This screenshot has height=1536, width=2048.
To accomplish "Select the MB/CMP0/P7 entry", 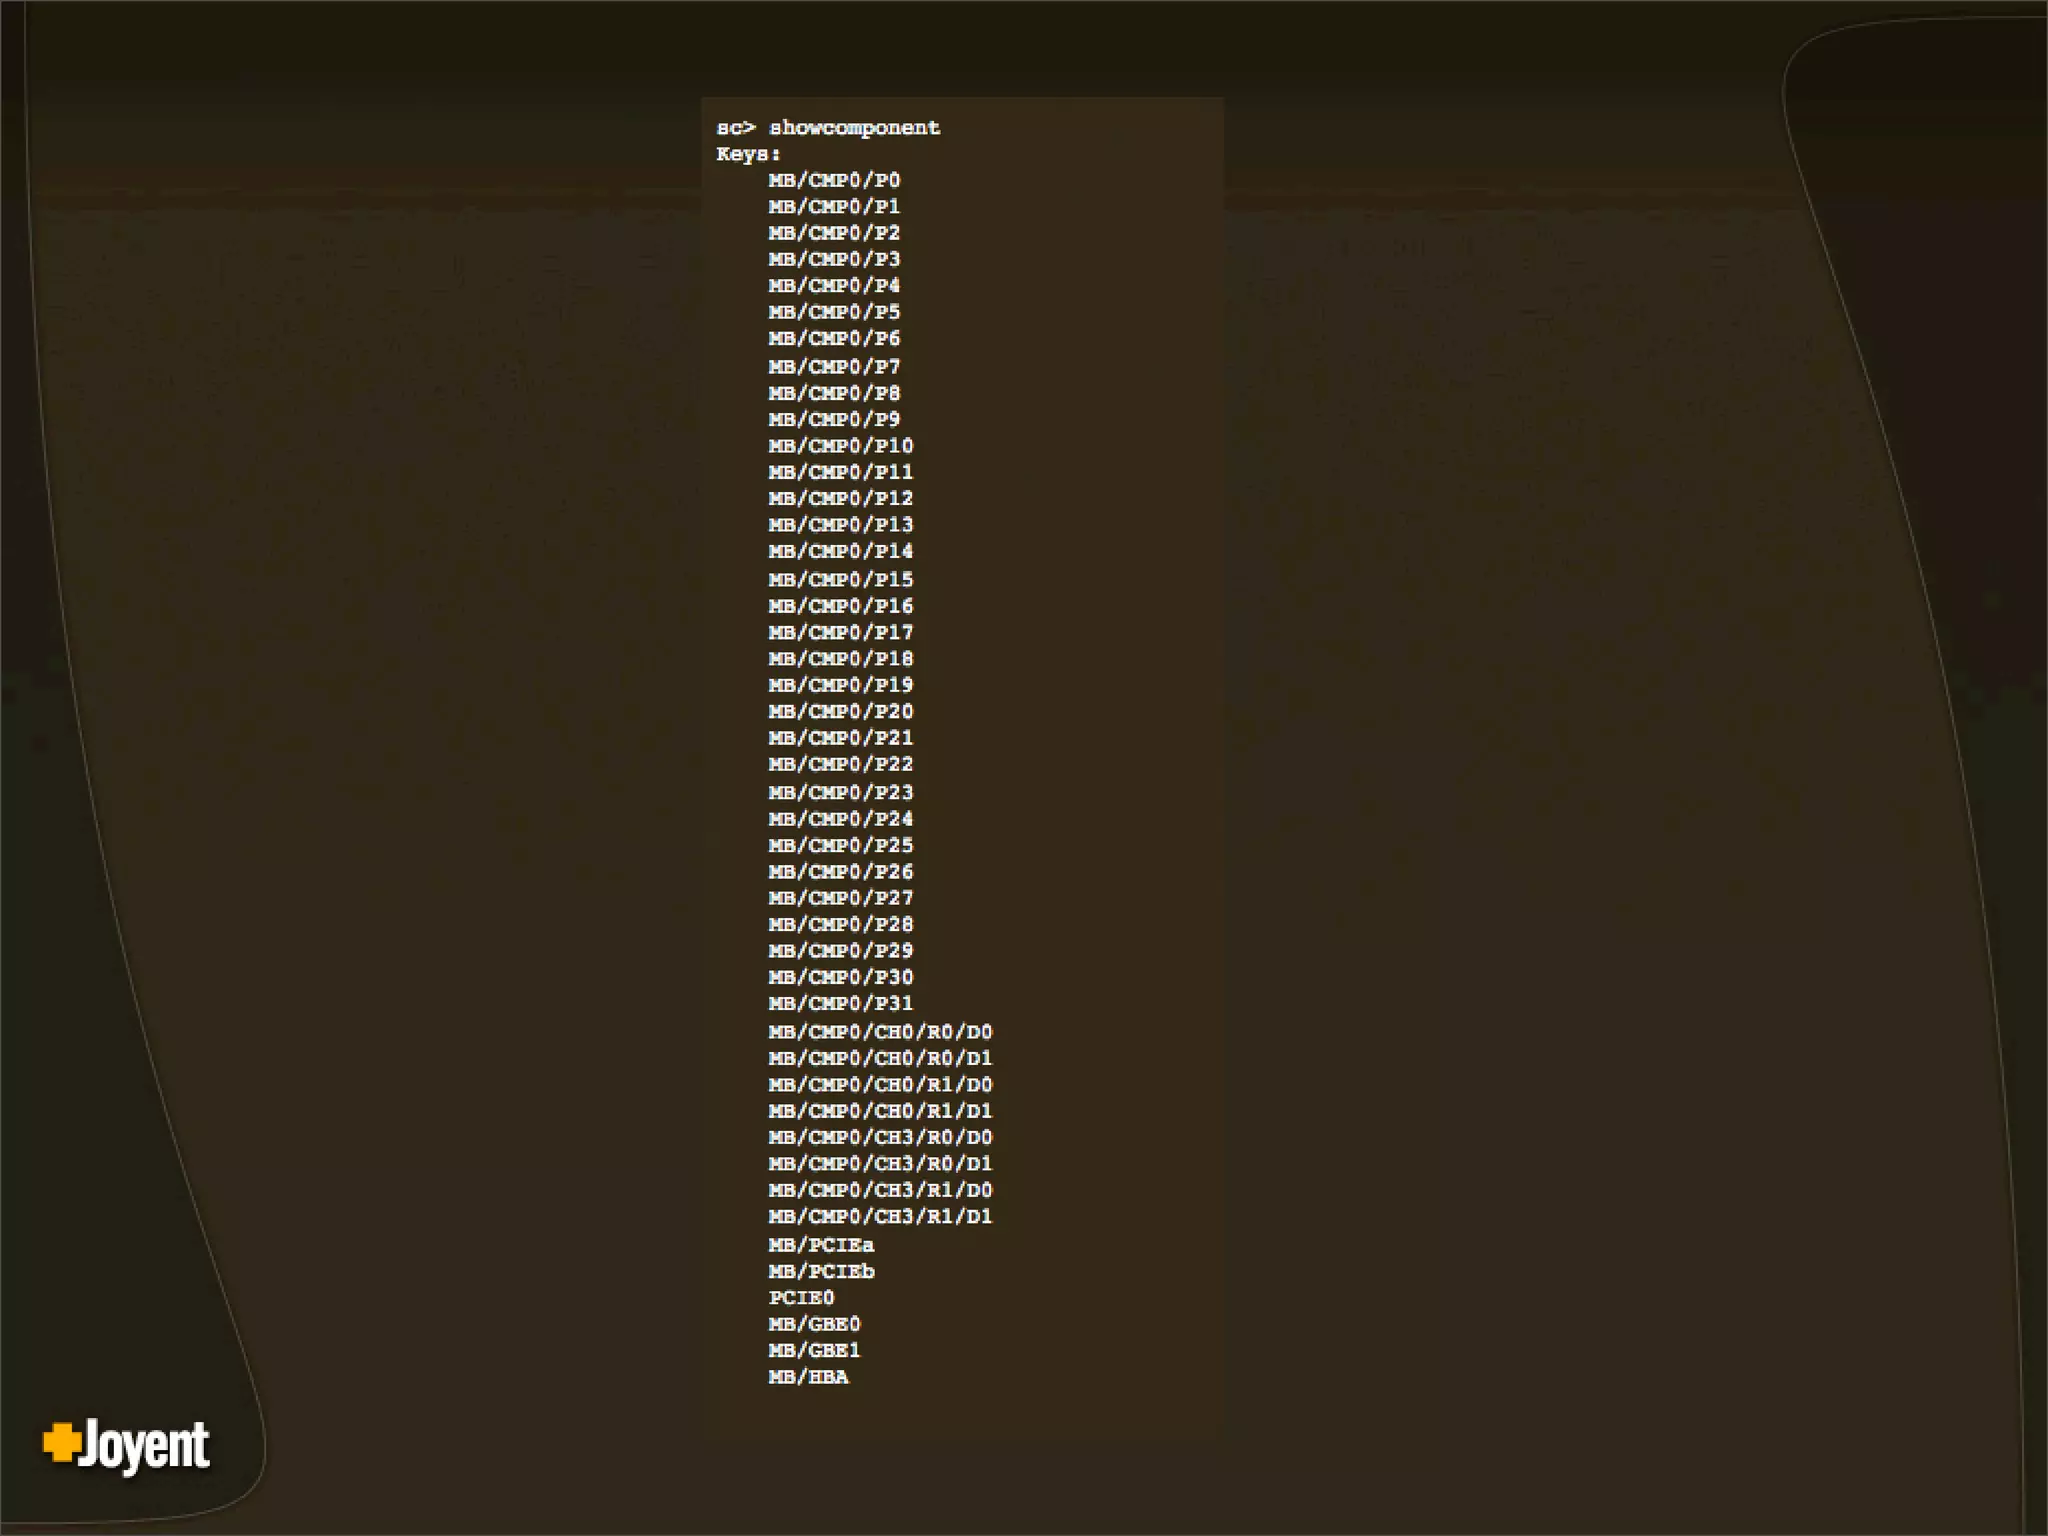I will [834, 366].
